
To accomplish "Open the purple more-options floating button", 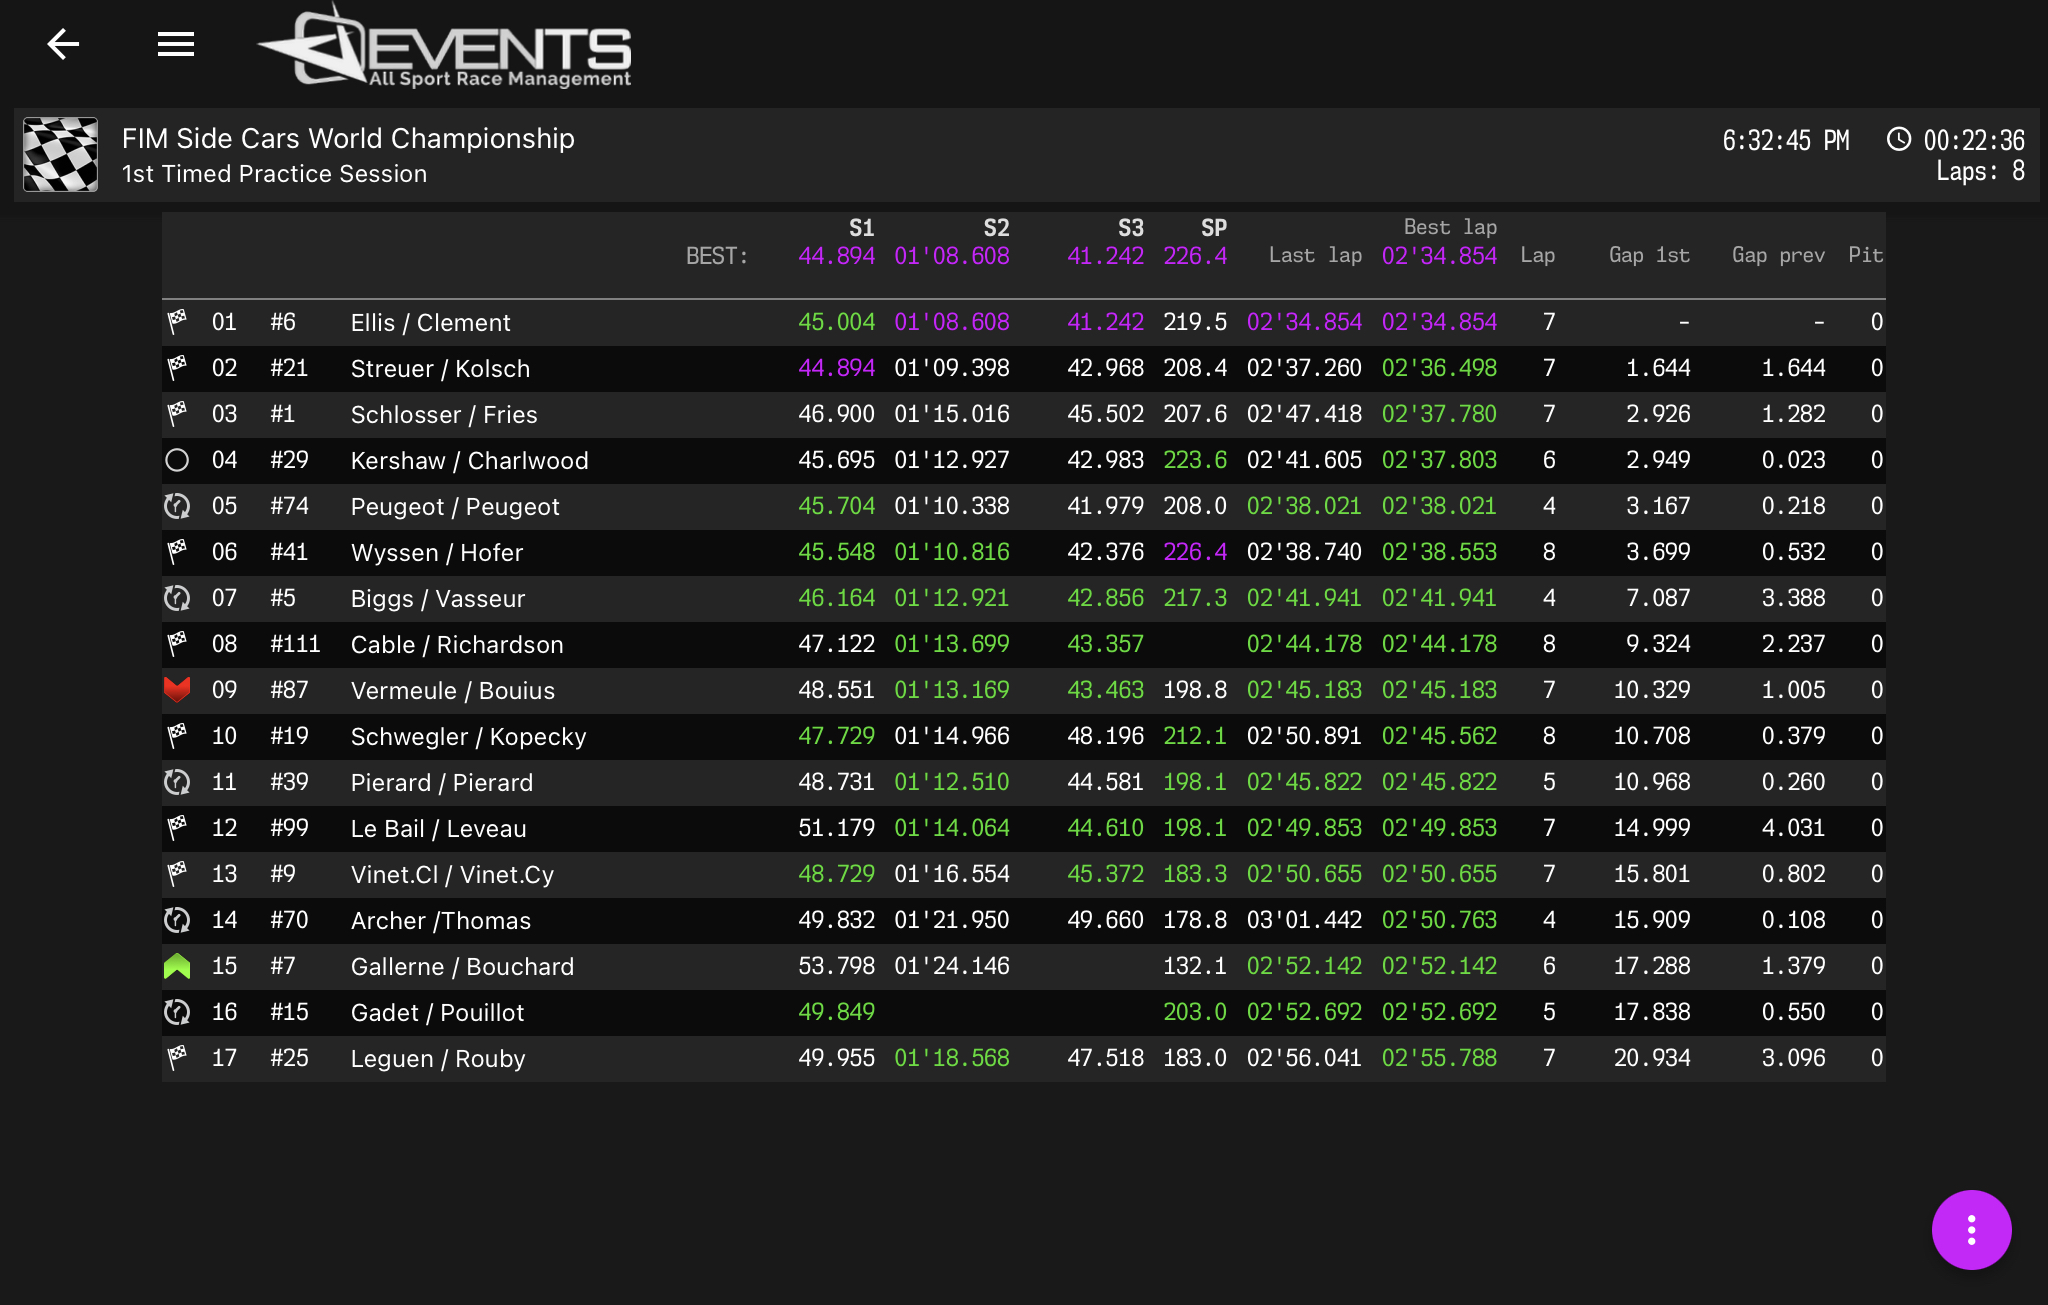I will point(1971,1229).
